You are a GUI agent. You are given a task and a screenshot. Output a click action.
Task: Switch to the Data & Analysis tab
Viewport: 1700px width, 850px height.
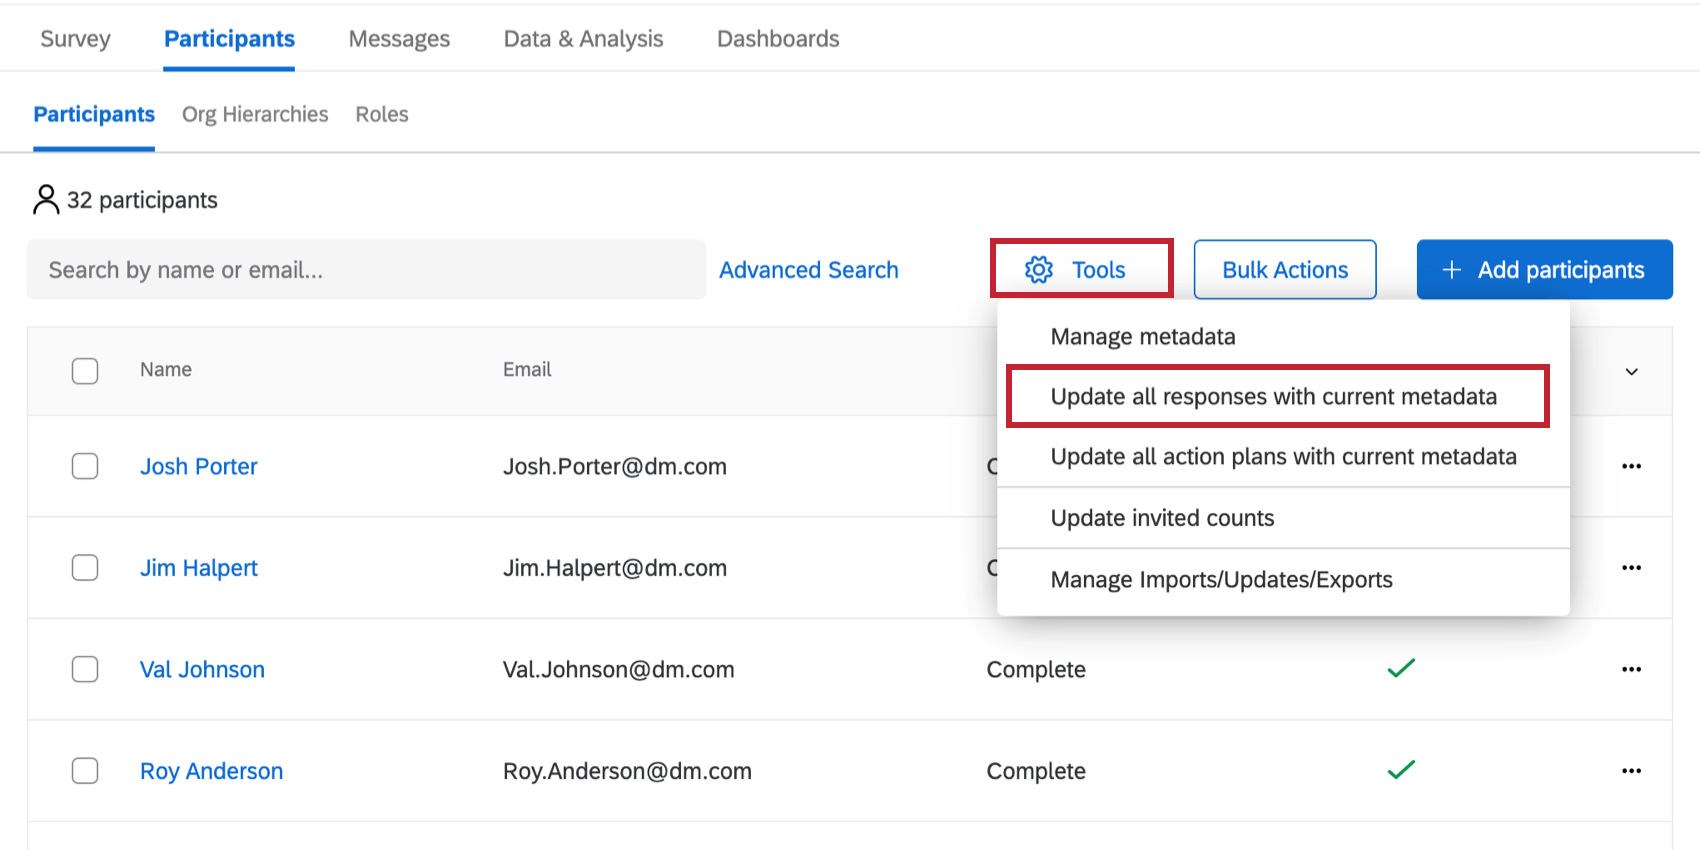[583, 39]
